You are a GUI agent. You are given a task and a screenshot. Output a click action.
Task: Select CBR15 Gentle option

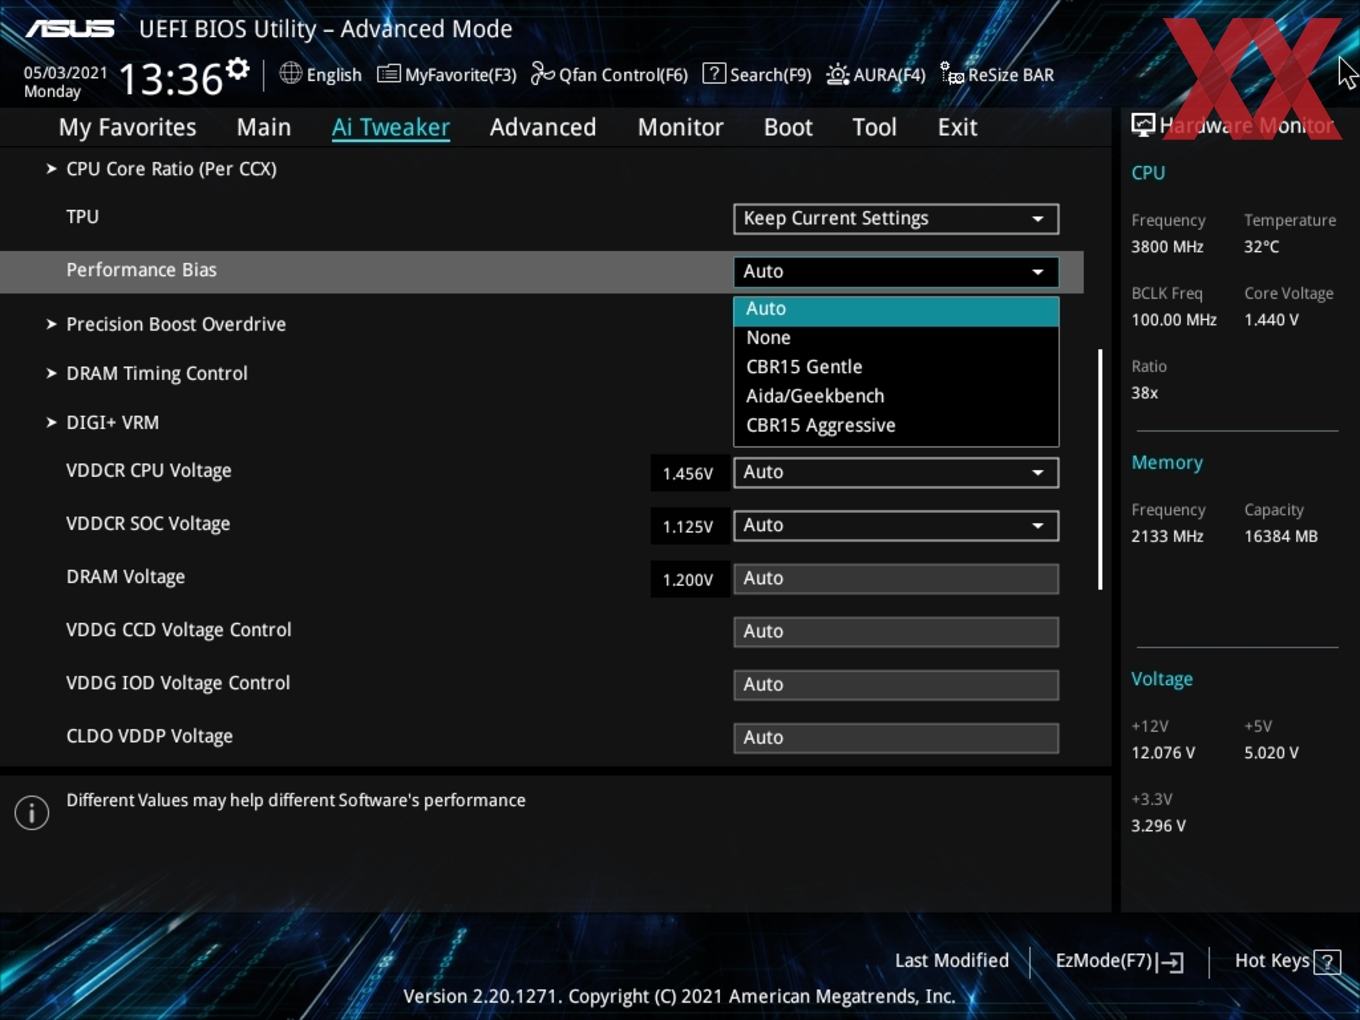pyautogui.click(x=896, y=367)
